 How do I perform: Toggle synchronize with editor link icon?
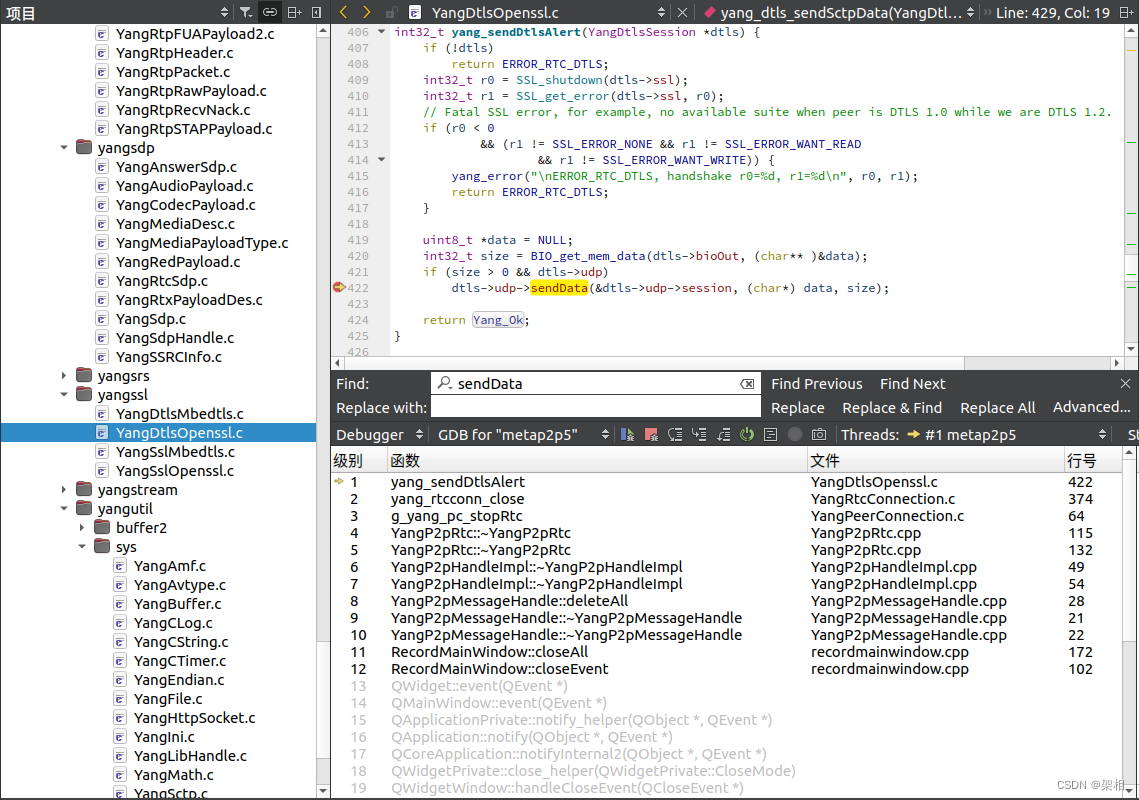pyautogui.click(x=271, y=12)
